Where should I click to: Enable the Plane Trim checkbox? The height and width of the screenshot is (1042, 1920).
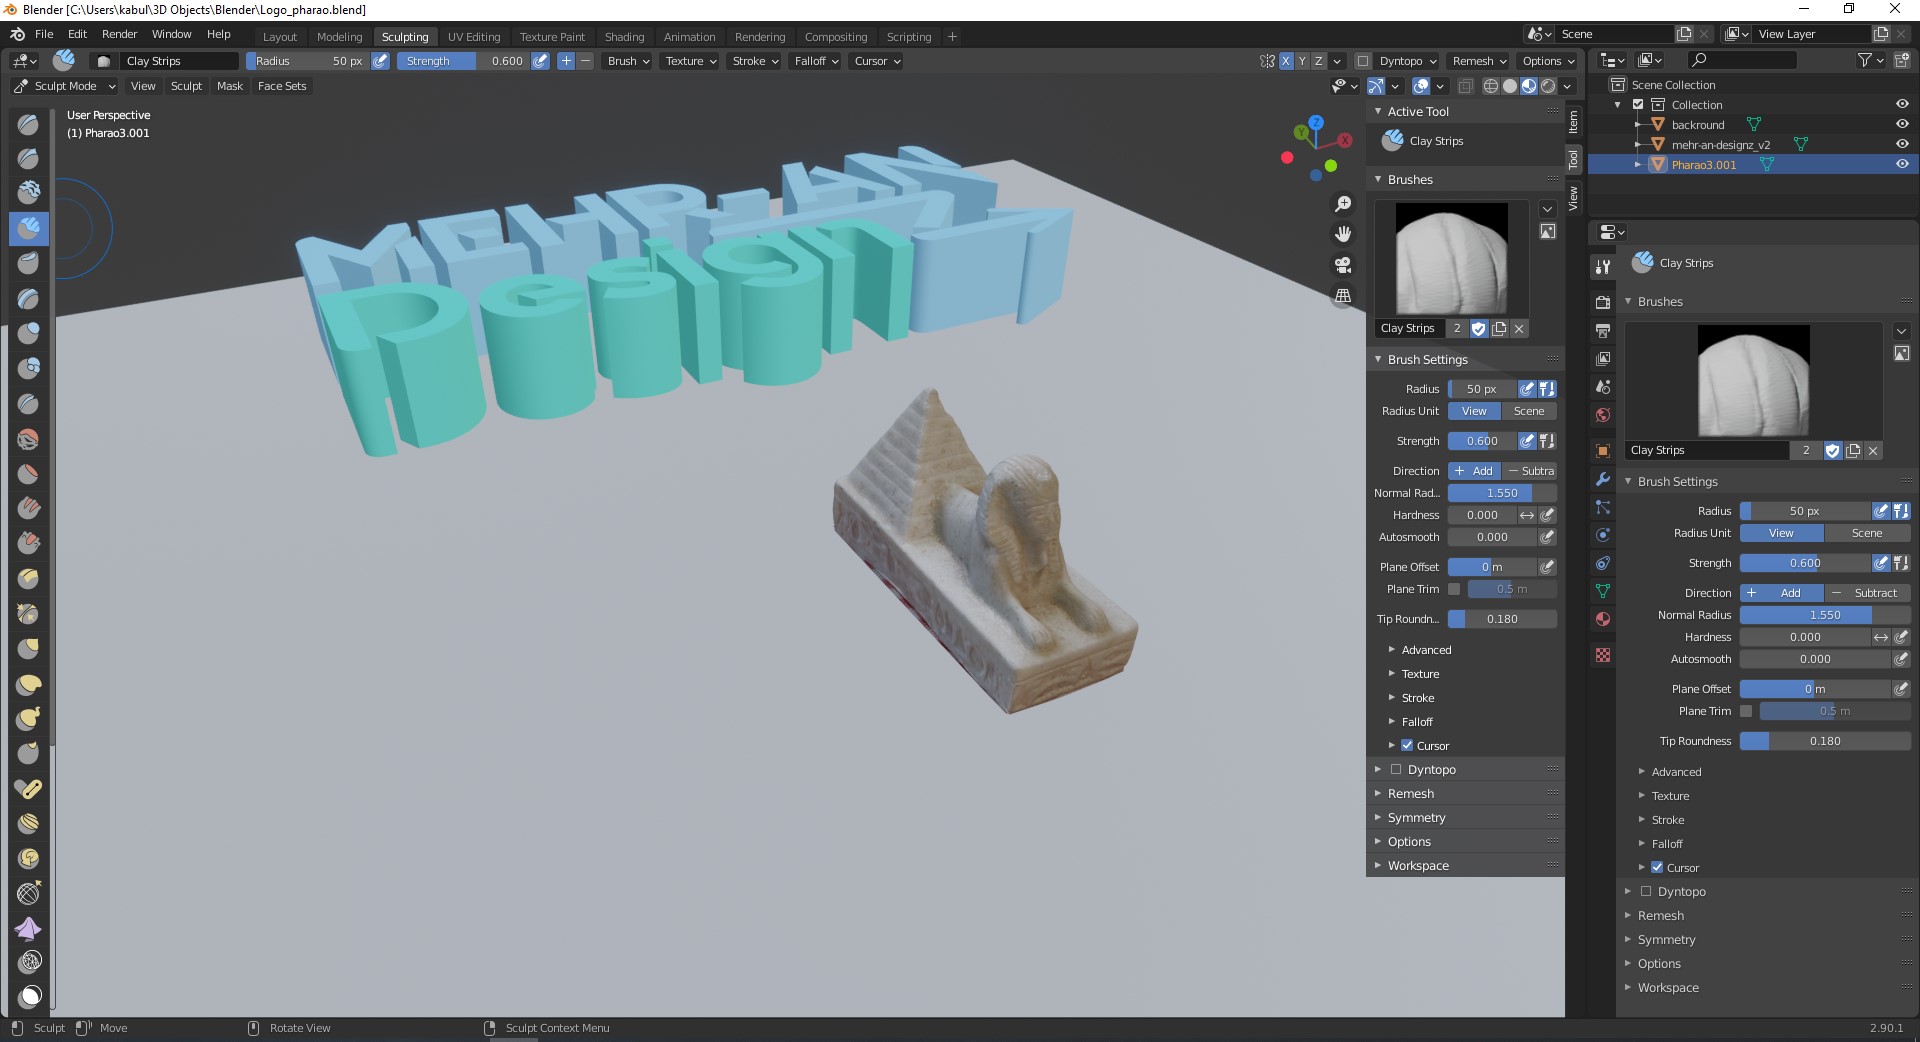click(1454, 590)
